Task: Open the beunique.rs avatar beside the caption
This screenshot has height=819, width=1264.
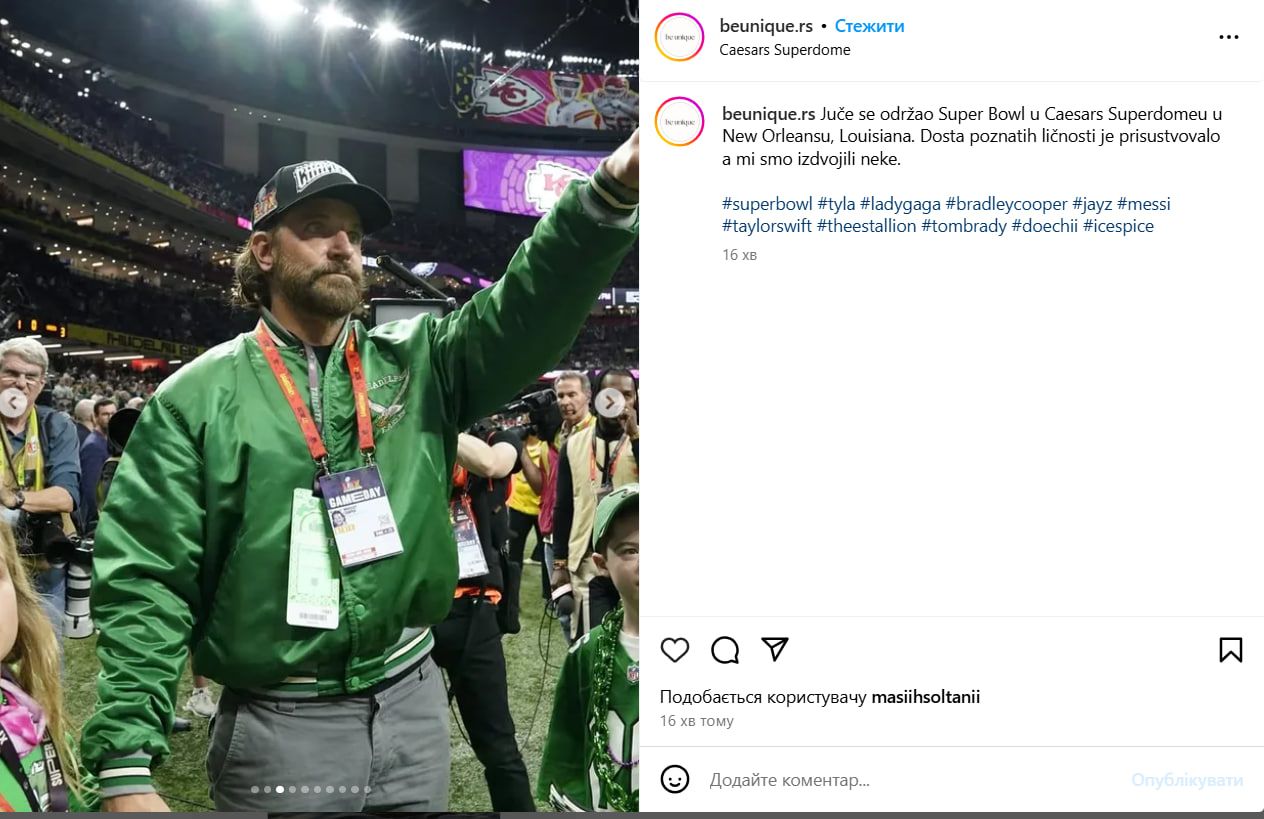Action: [679, 122]
